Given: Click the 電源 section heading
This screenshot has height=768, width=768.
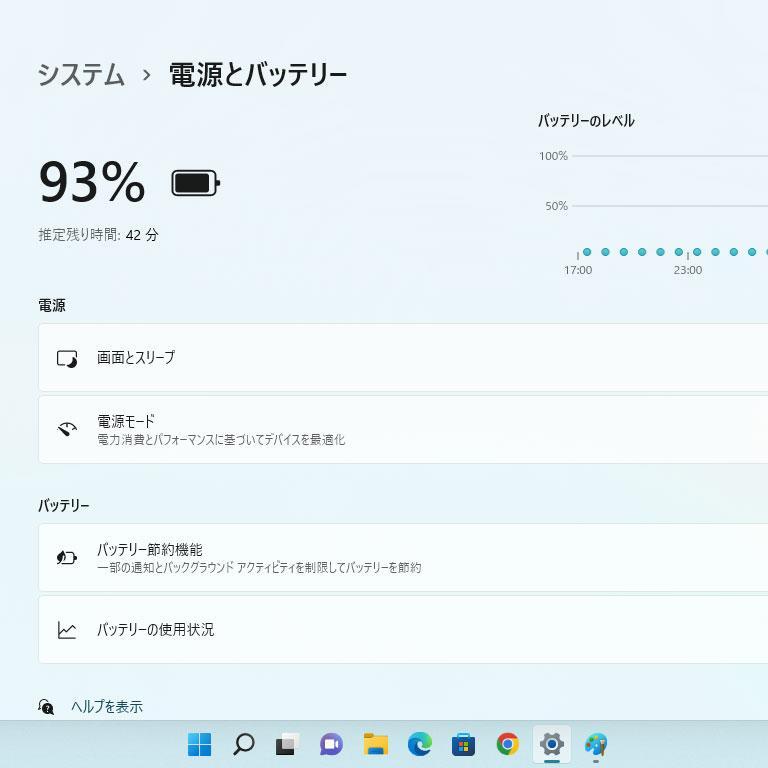Looking at the screenshot, I should (52, 306).
